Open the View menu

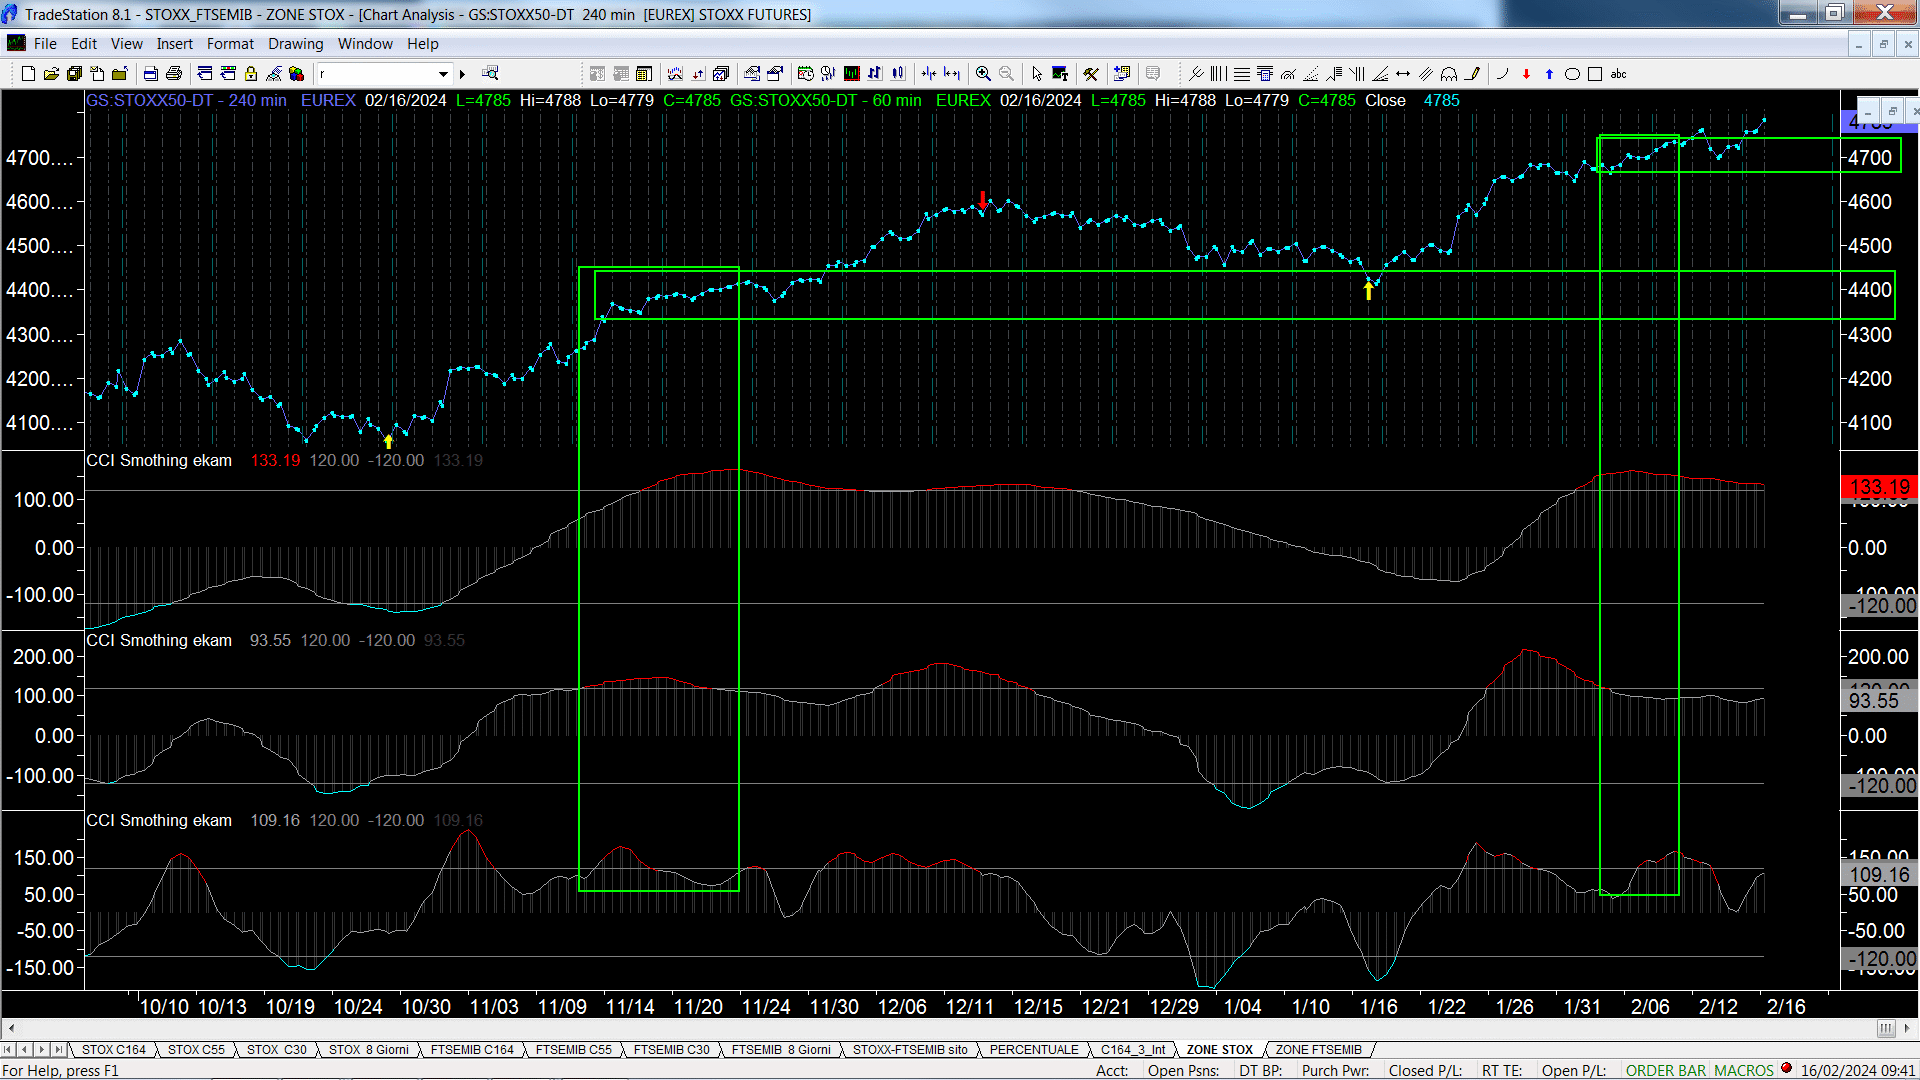click(126, 44)
